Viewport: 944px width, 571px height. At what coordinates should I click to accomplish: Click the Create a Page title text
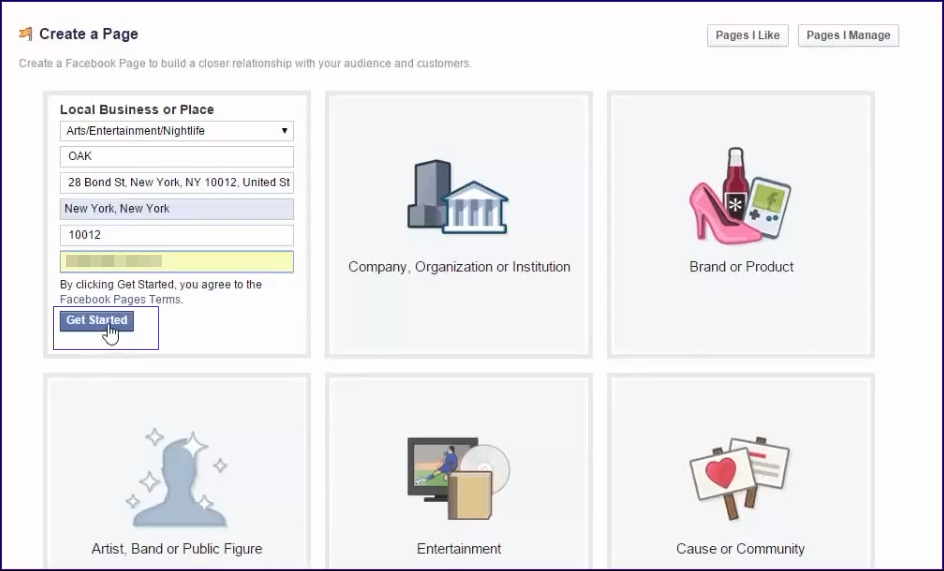click(x=88, y=34)
